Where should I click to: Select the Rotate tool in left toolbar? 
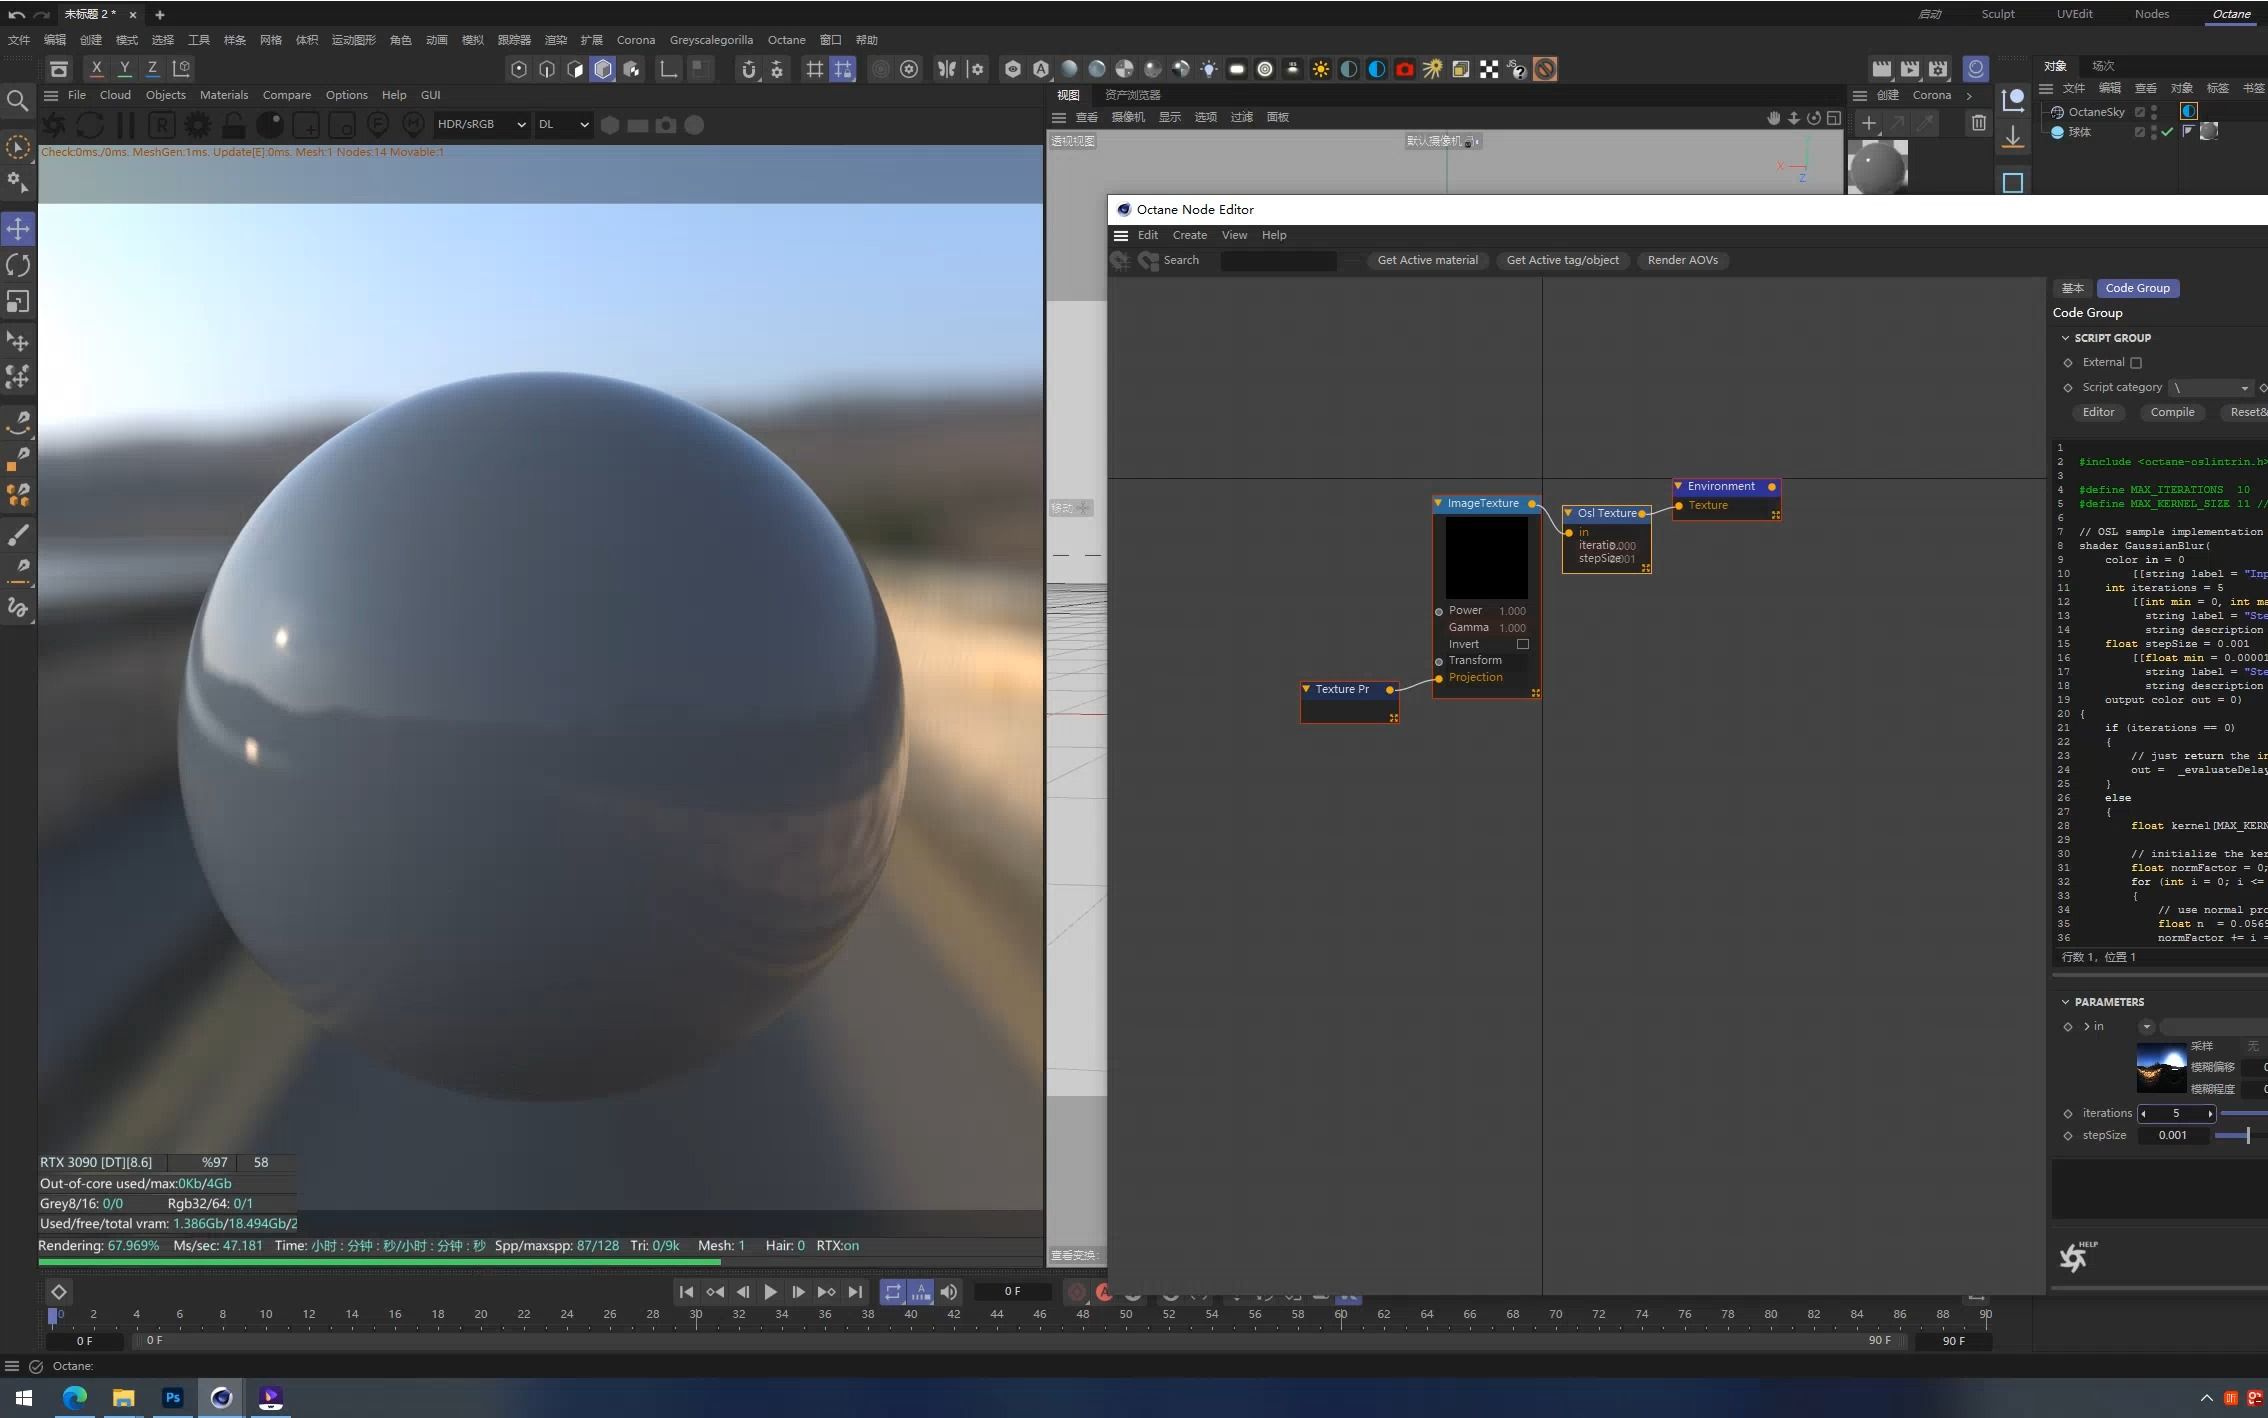click(x=18, y=265)
